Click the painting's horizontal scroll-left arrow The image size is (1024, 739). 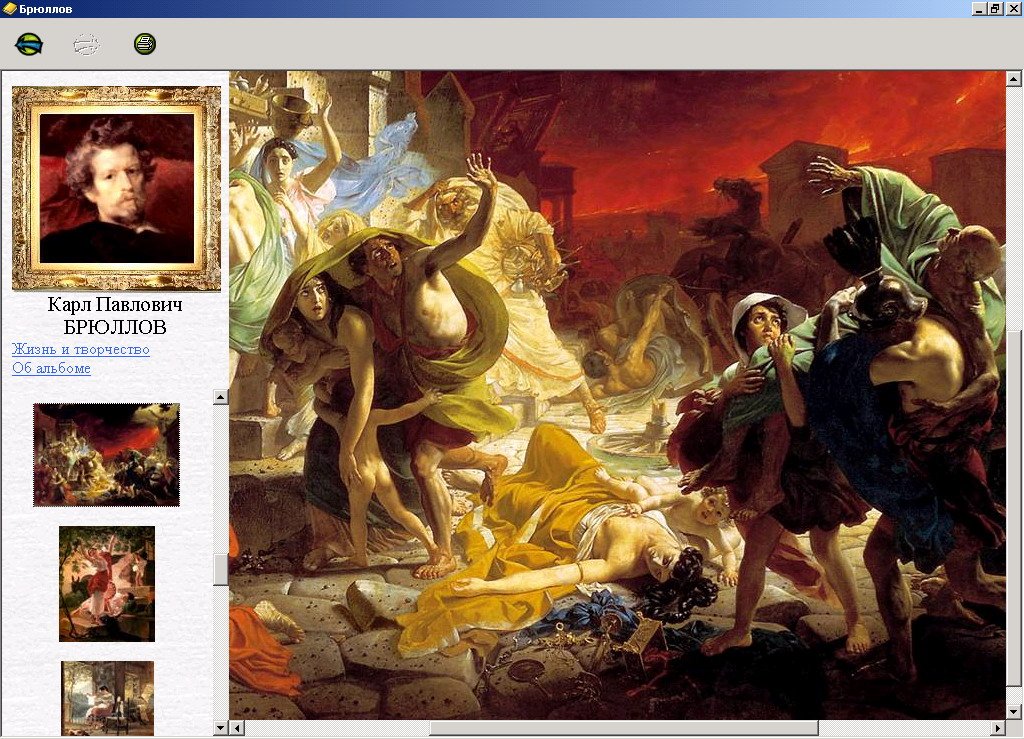237,728
